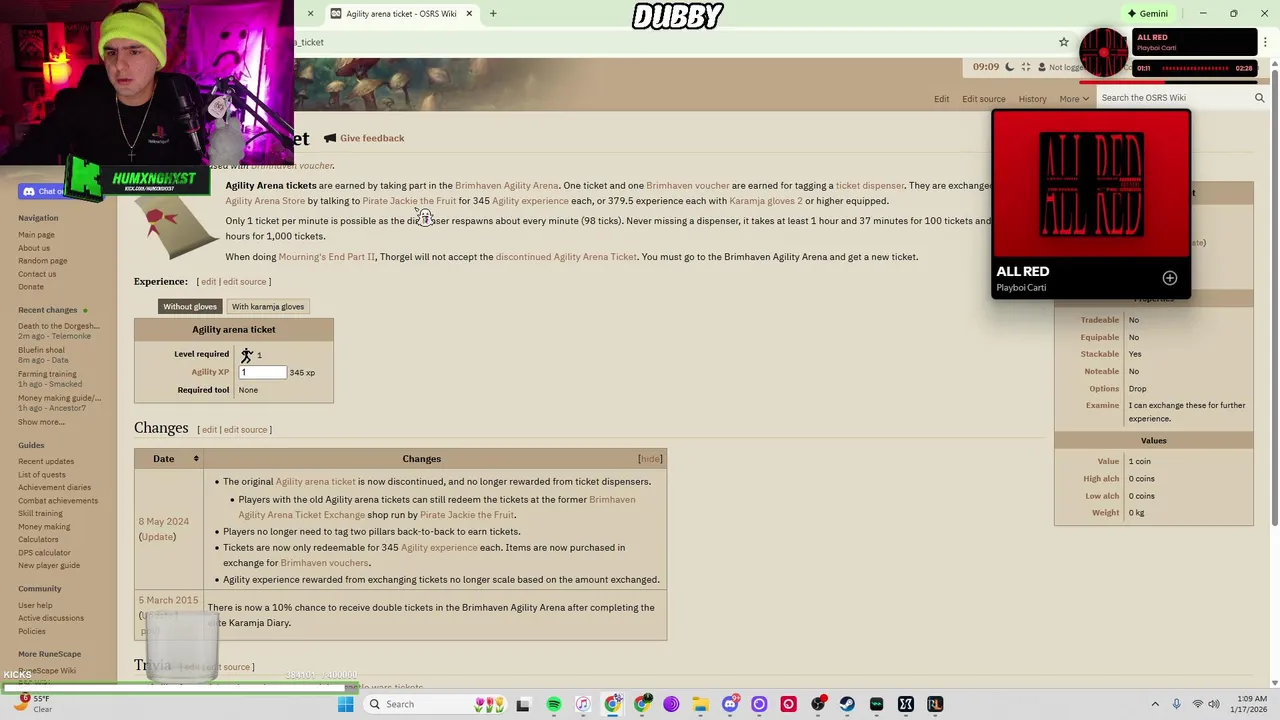Open Steam from the taskbar
The width and height of the screenshot is (1280, 720).
point(847,705)
